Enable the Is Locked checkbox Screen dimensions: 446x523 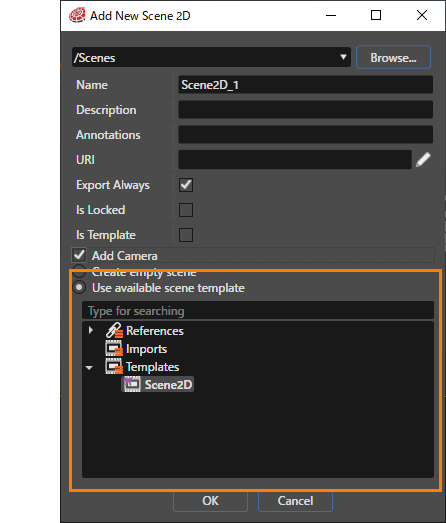tap(186, 210)
